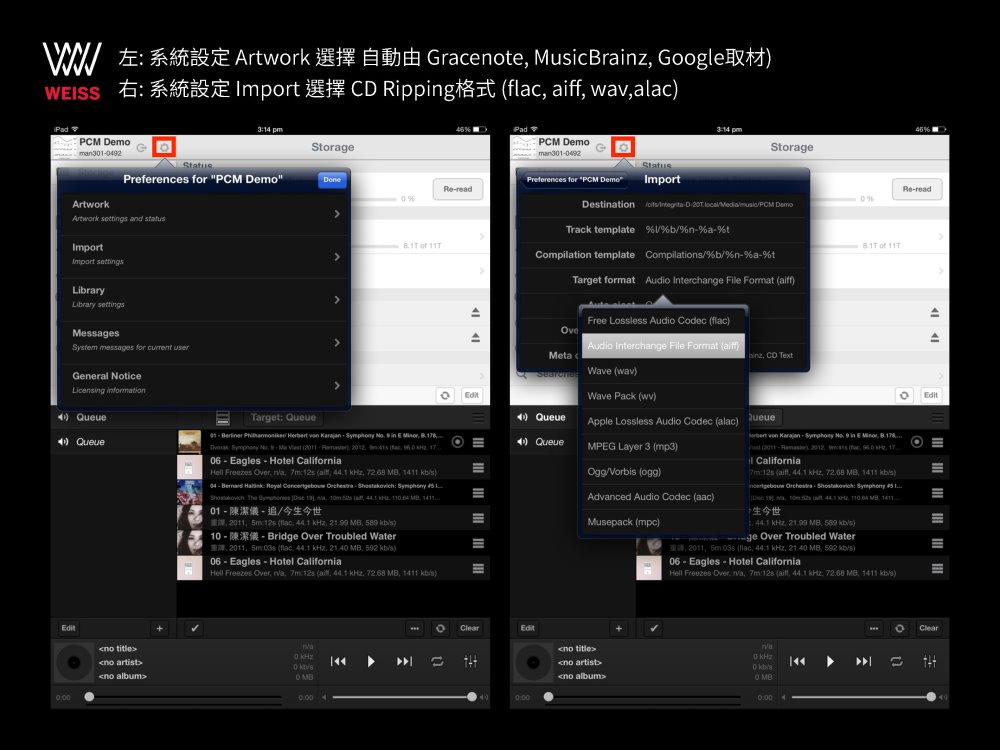This screenshot has height=750, width=1000.
Task: Click lower eject icon in left screenshot
Action: [475, 337]
